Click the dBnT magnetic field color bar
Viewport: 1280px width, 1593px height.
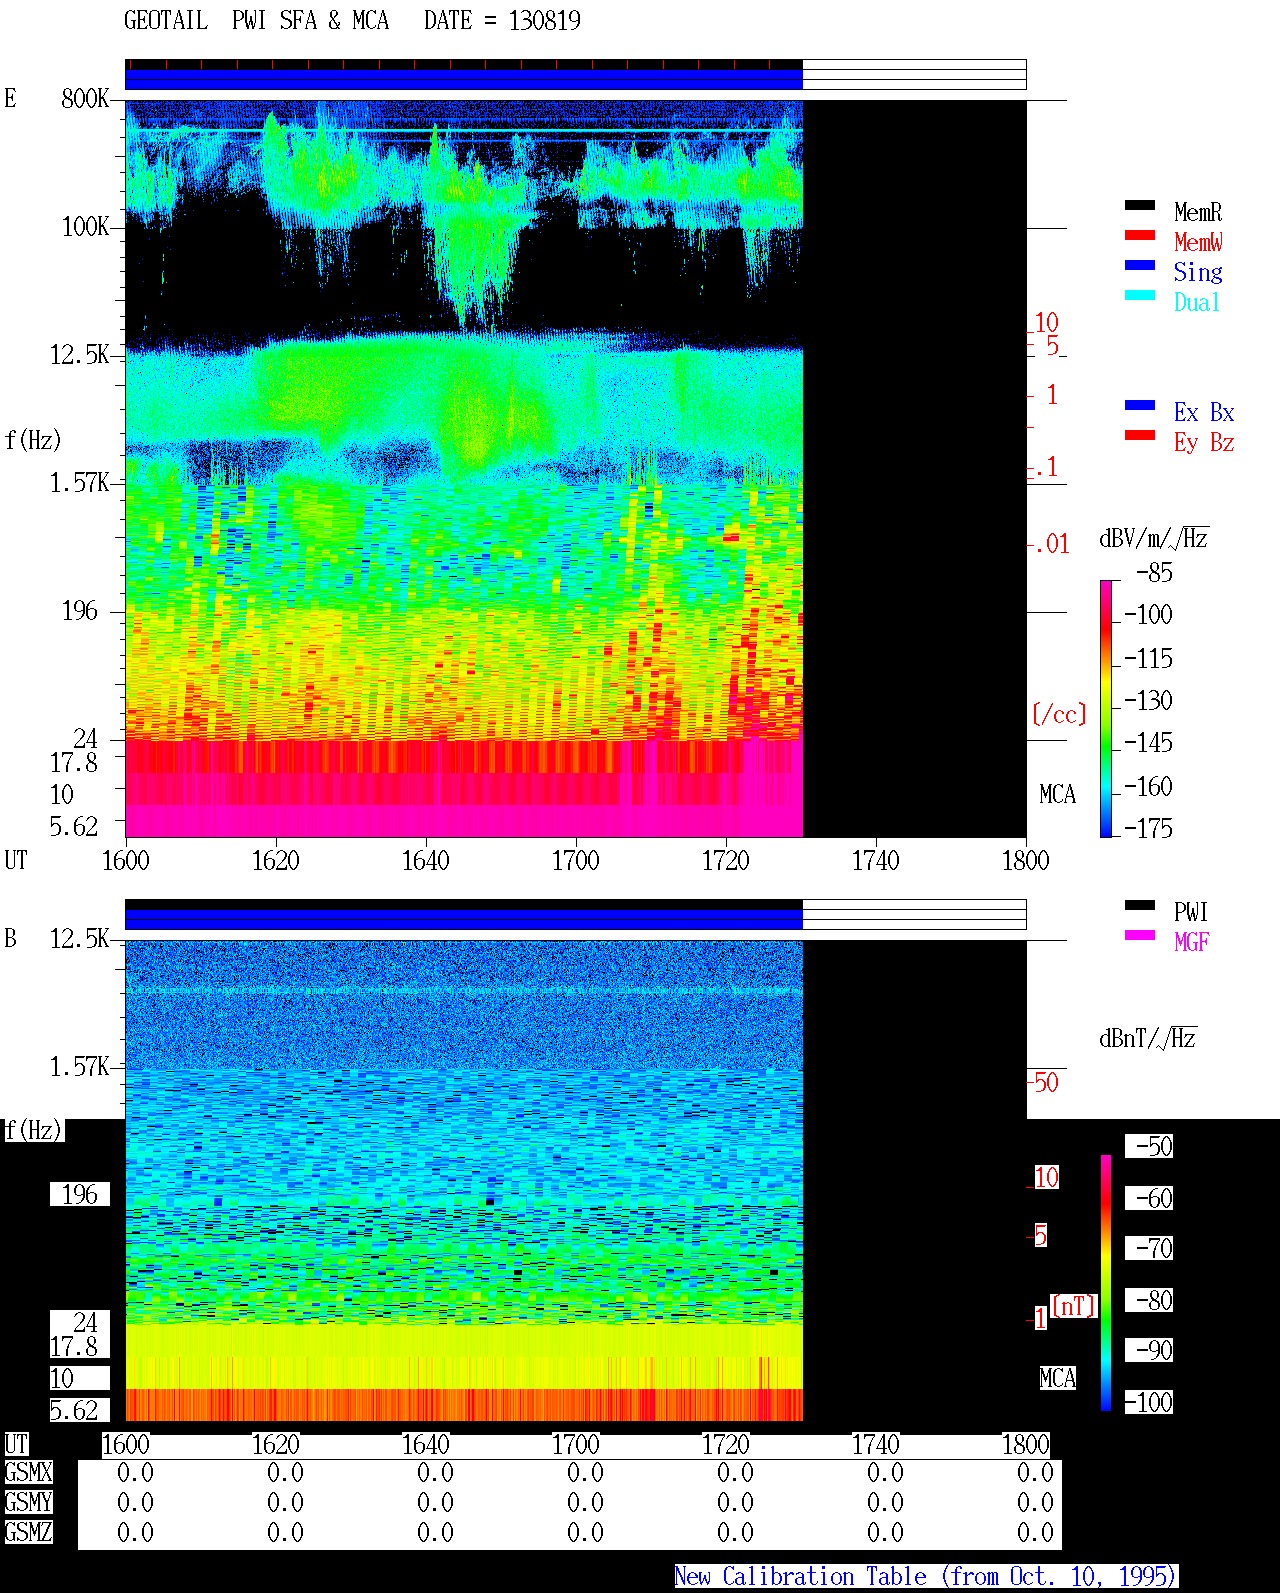coord(1106,1283)
